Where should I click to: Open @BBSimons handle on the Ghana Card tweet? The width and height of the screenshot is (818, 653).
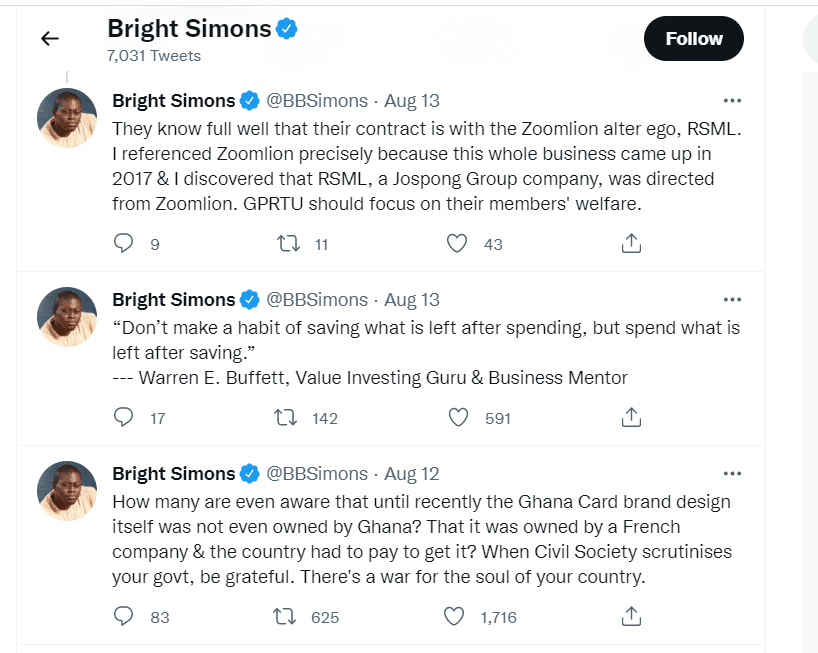pyautogui.click(x=317, y=474)
